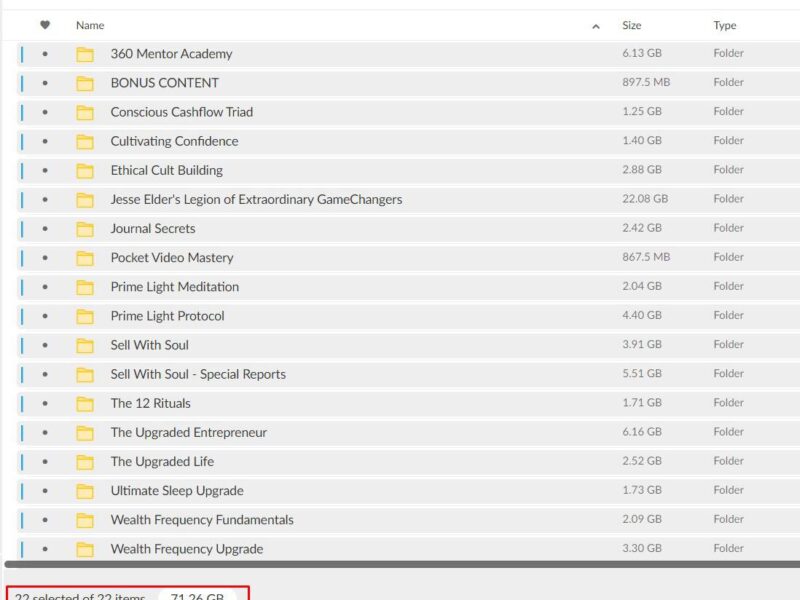Click the Name column header

tap(90, 25)
